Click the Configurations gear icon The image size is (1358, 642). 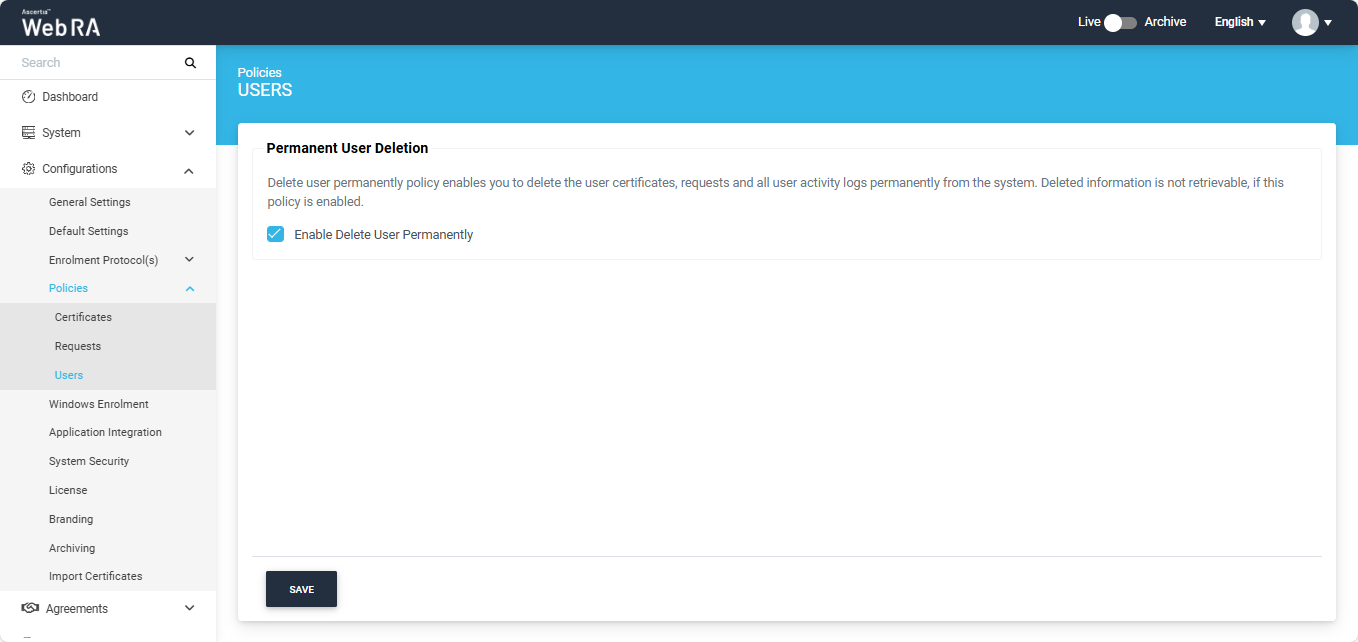pos(28,169)
